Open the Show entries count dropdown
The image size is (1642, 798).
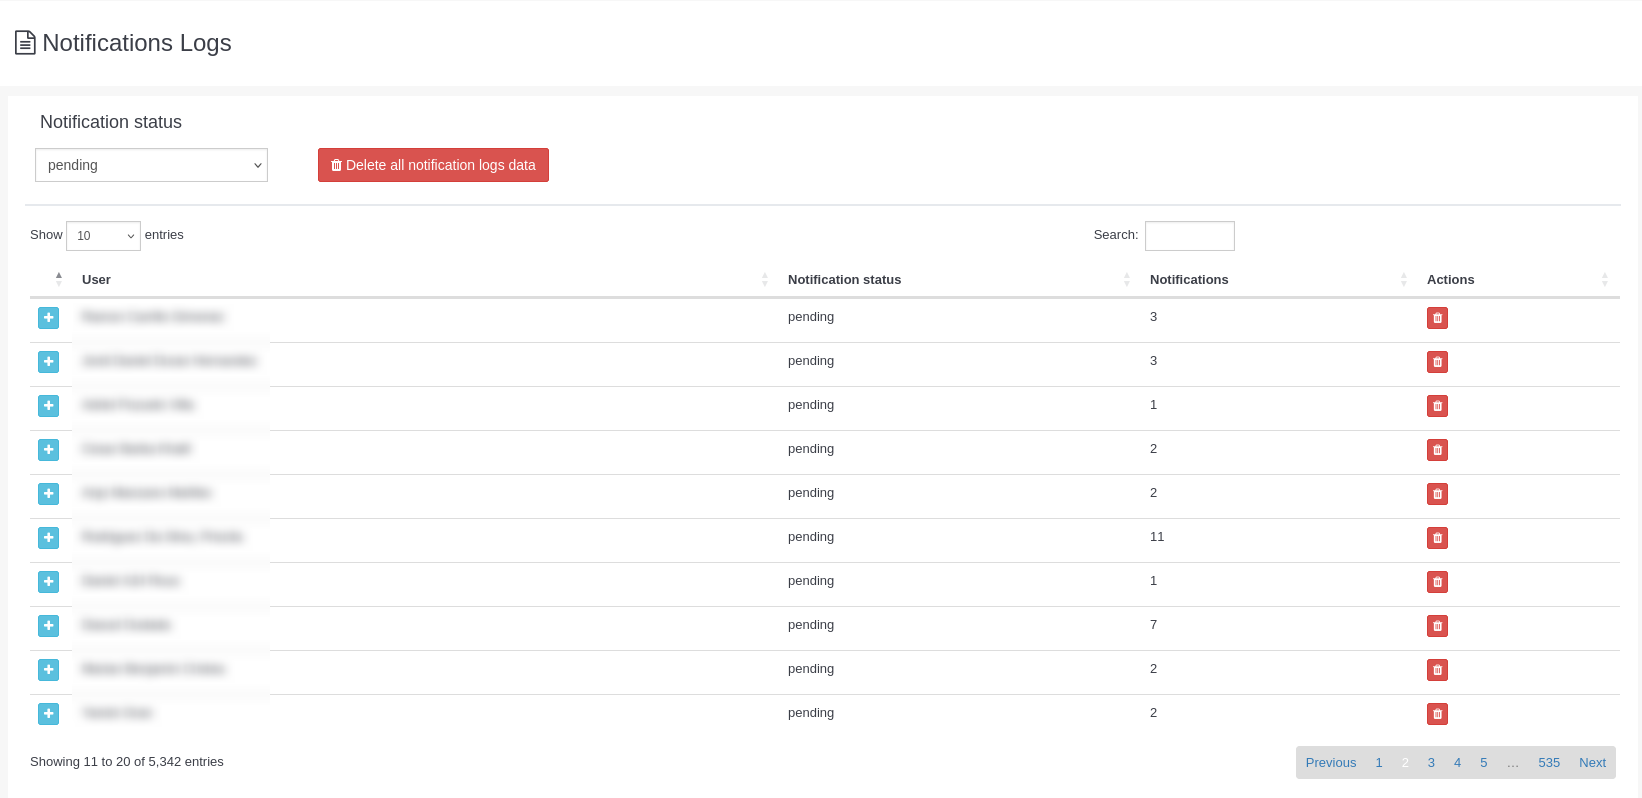point(103,236)
